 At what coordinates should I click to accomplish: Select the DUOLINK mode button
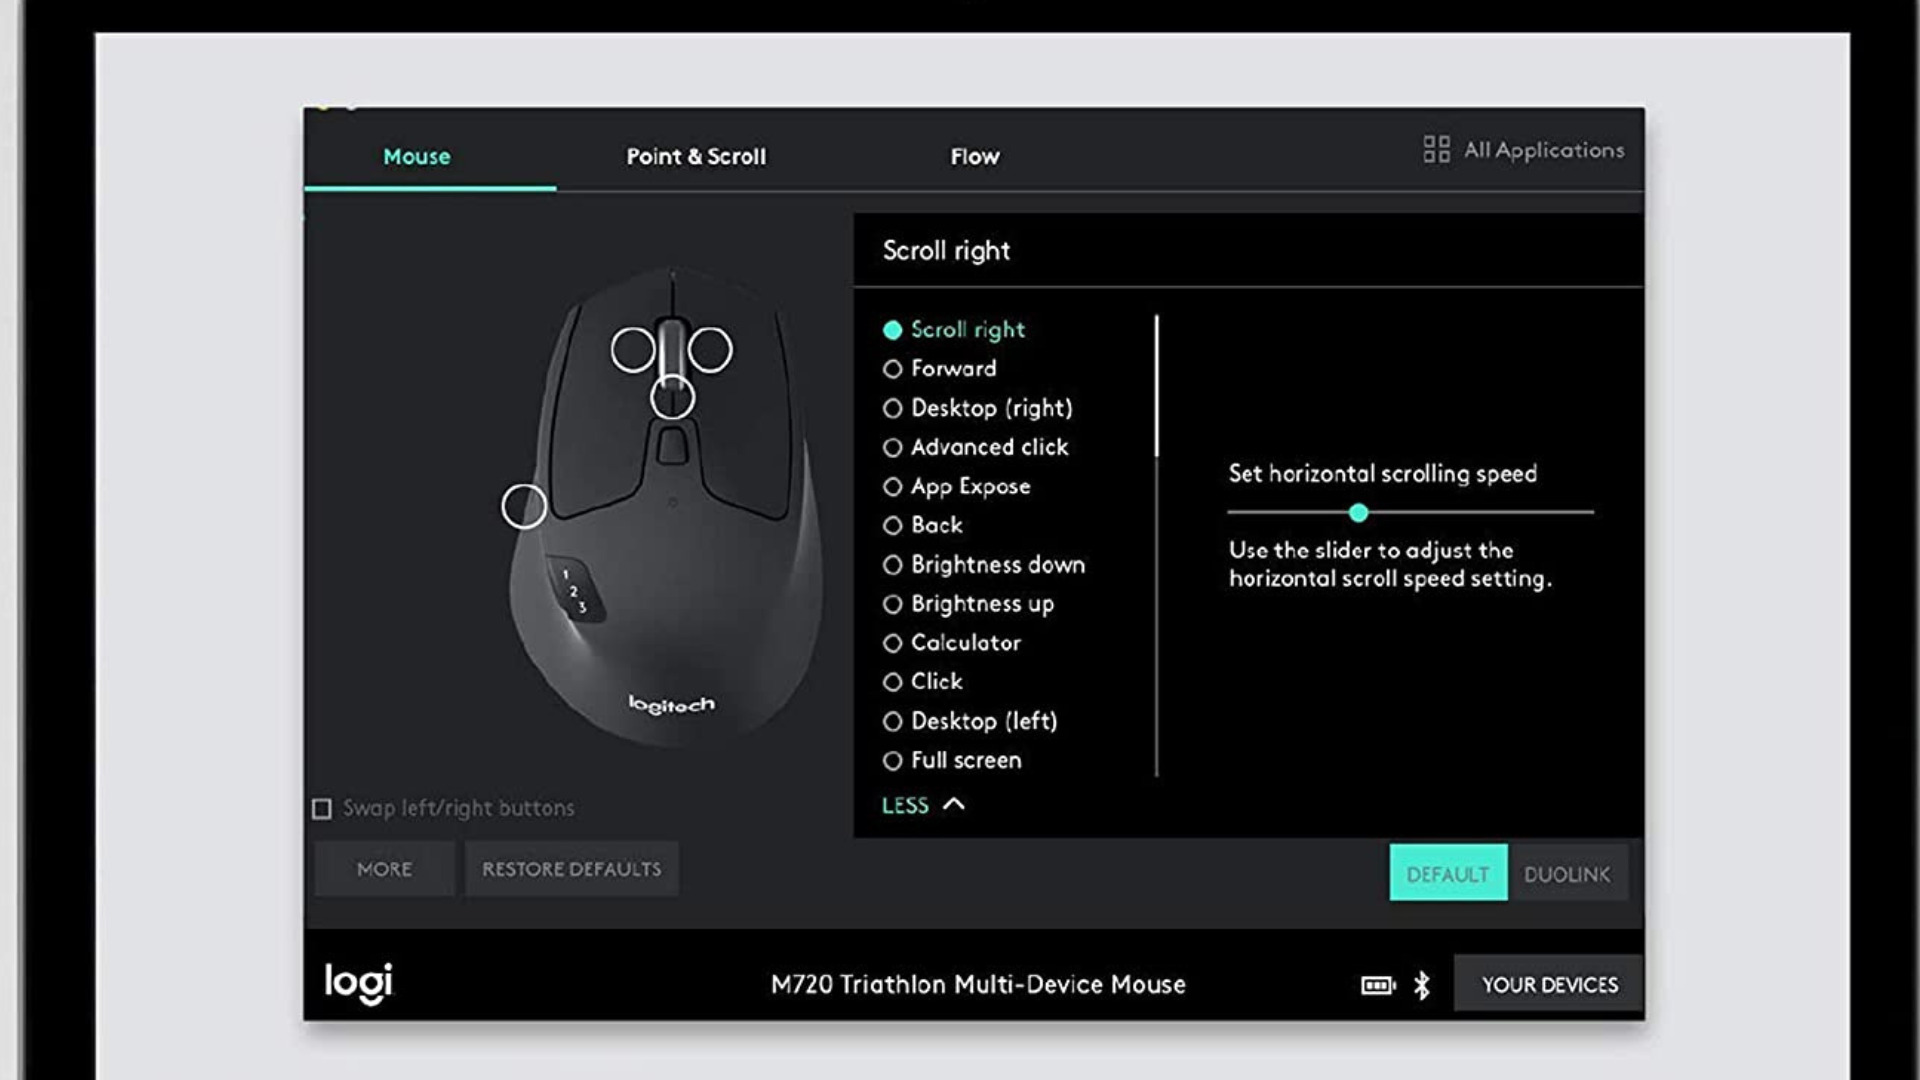click(x=1567, y=873)
